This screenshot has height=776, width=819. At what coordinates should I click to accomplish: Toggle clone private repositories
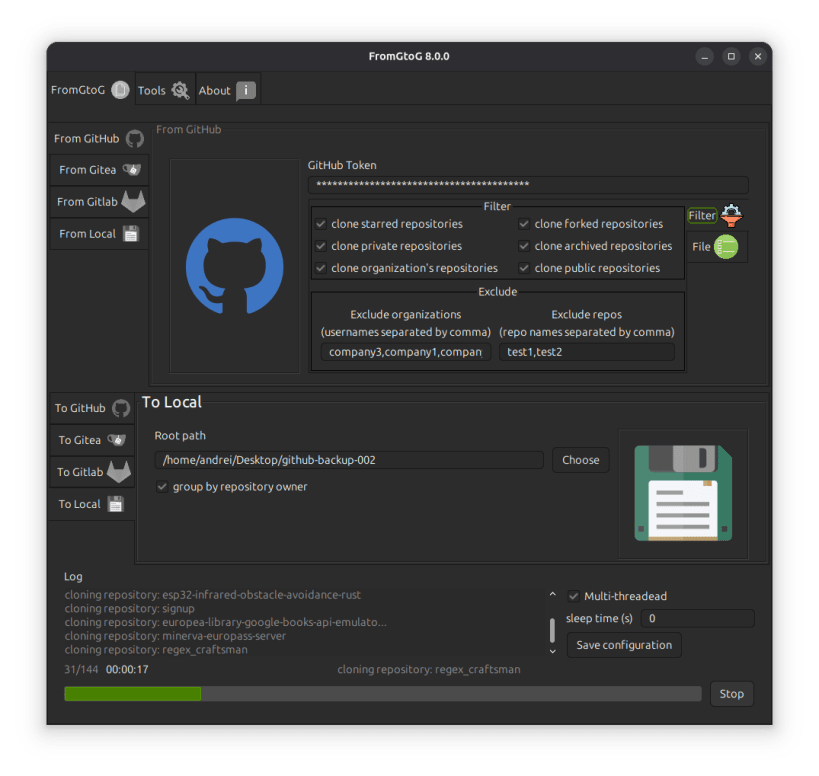tap(389, 246)
